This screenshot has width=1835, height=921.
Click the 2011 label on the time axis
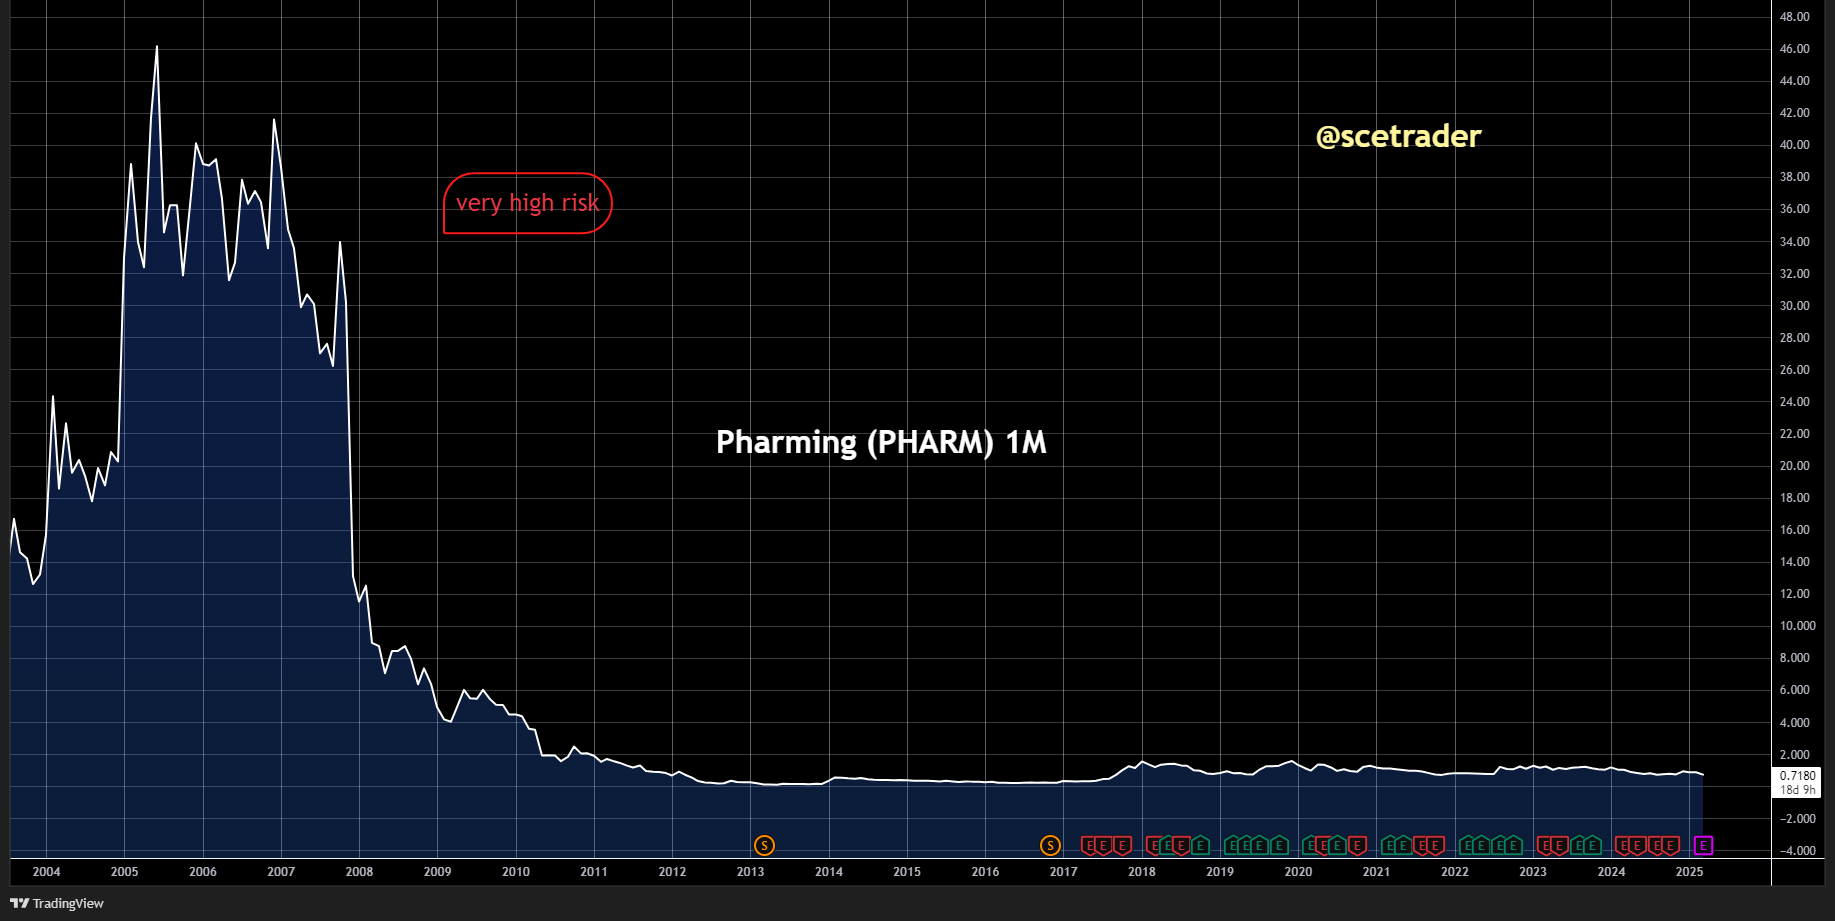click(x=594, y=872)
